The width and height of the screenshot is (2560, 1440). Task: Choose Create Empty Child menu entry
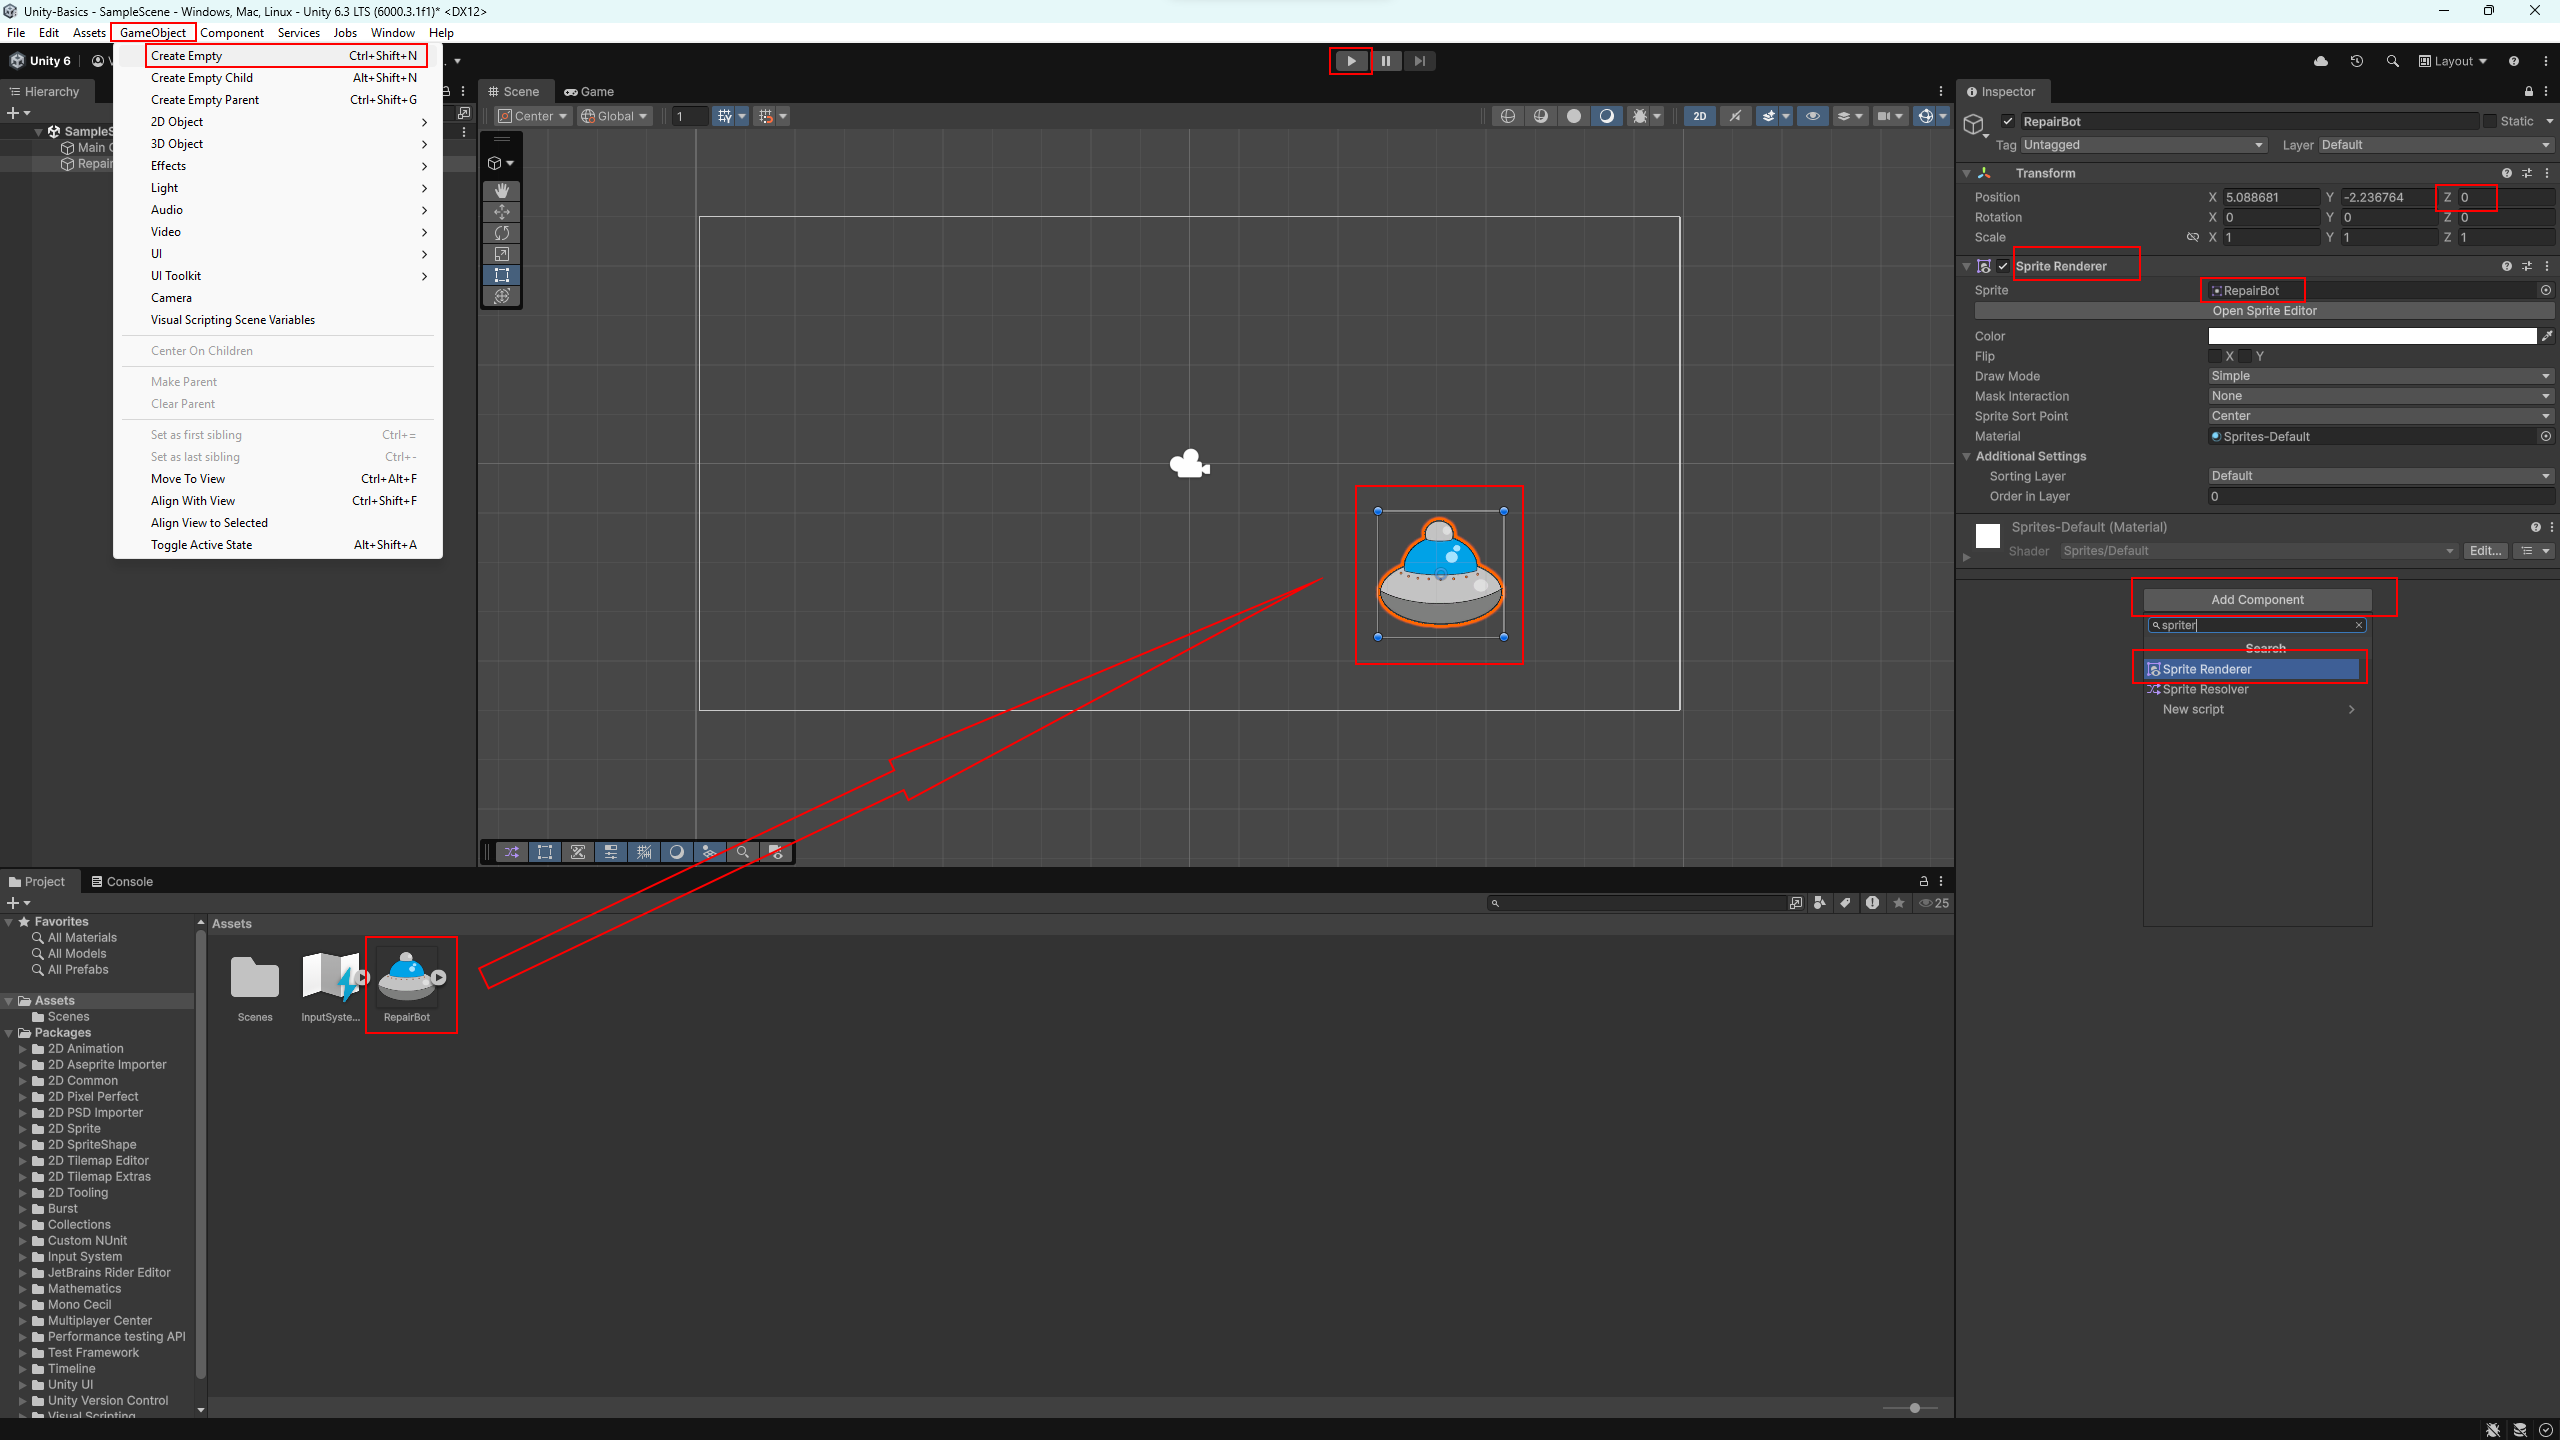click(x=202, y=78)
